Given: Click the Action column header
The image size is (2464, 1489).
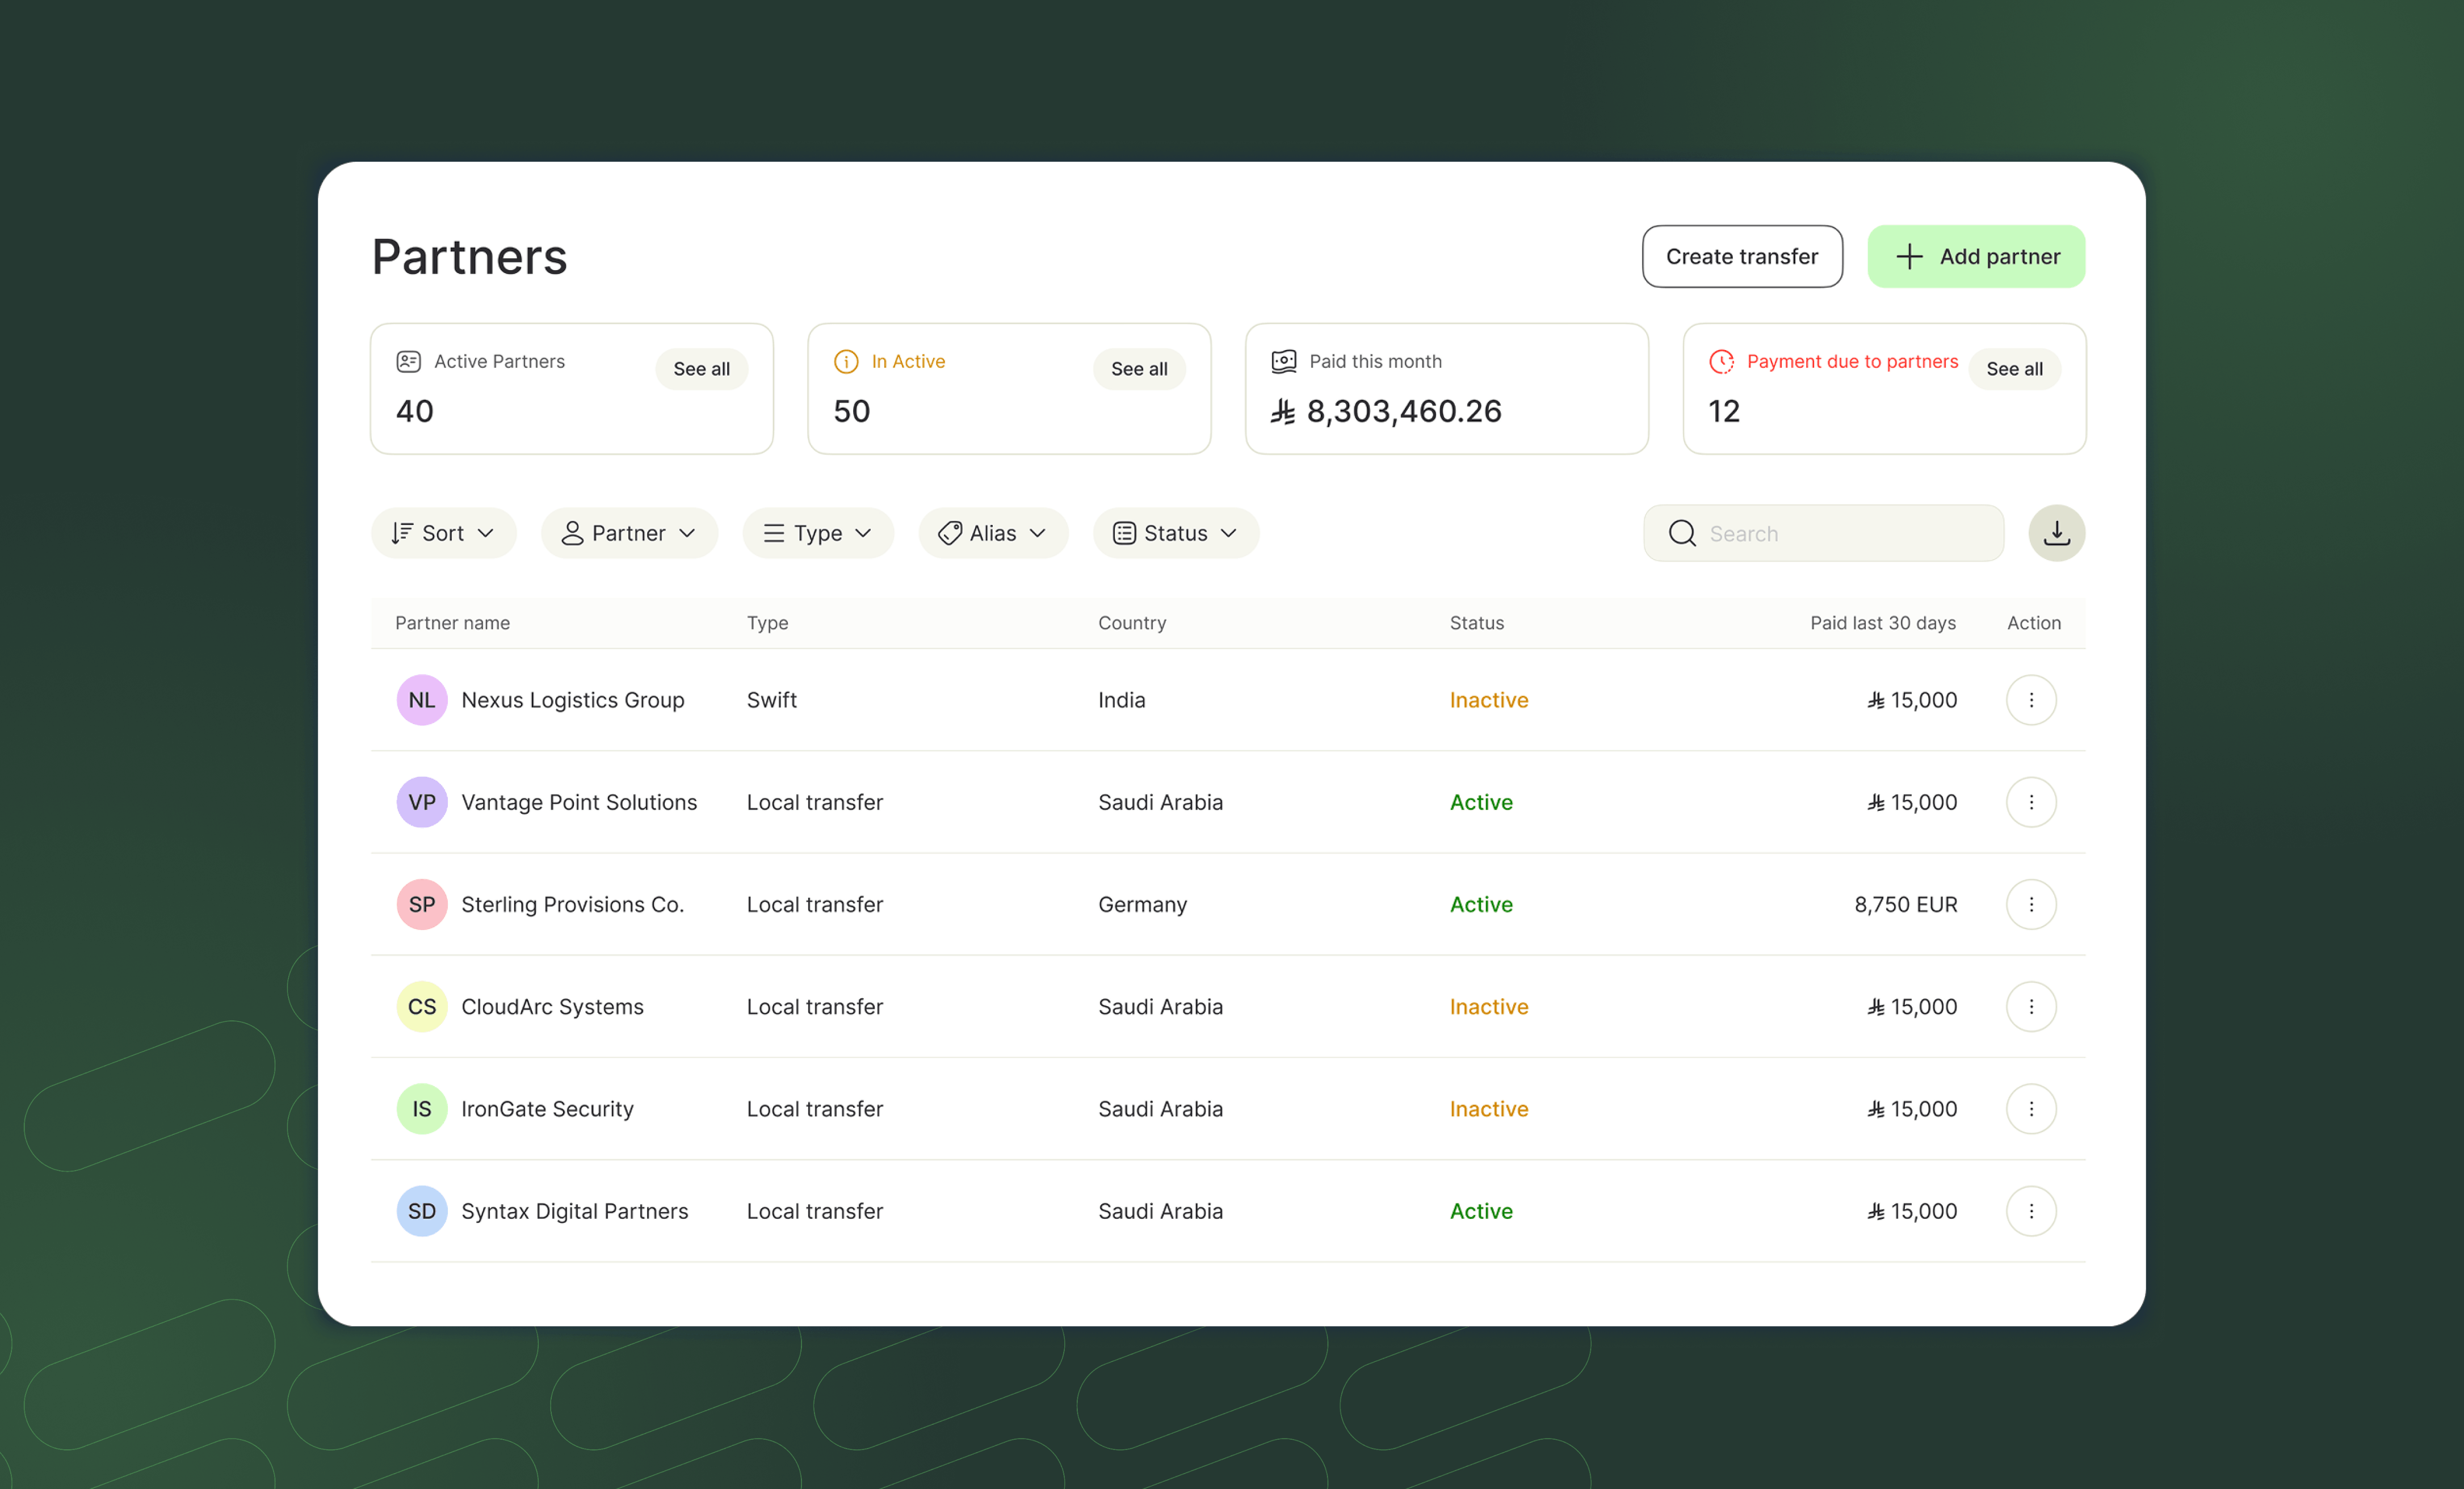Looking at the screenshot, I should click(2033, 623).
